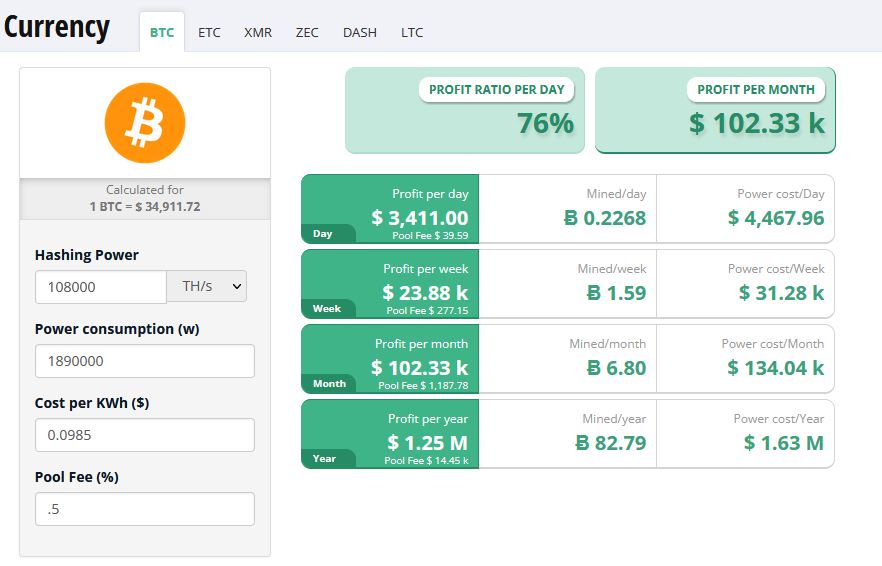
Task: Select the ZEC currency tab
Action: [307, 32]
